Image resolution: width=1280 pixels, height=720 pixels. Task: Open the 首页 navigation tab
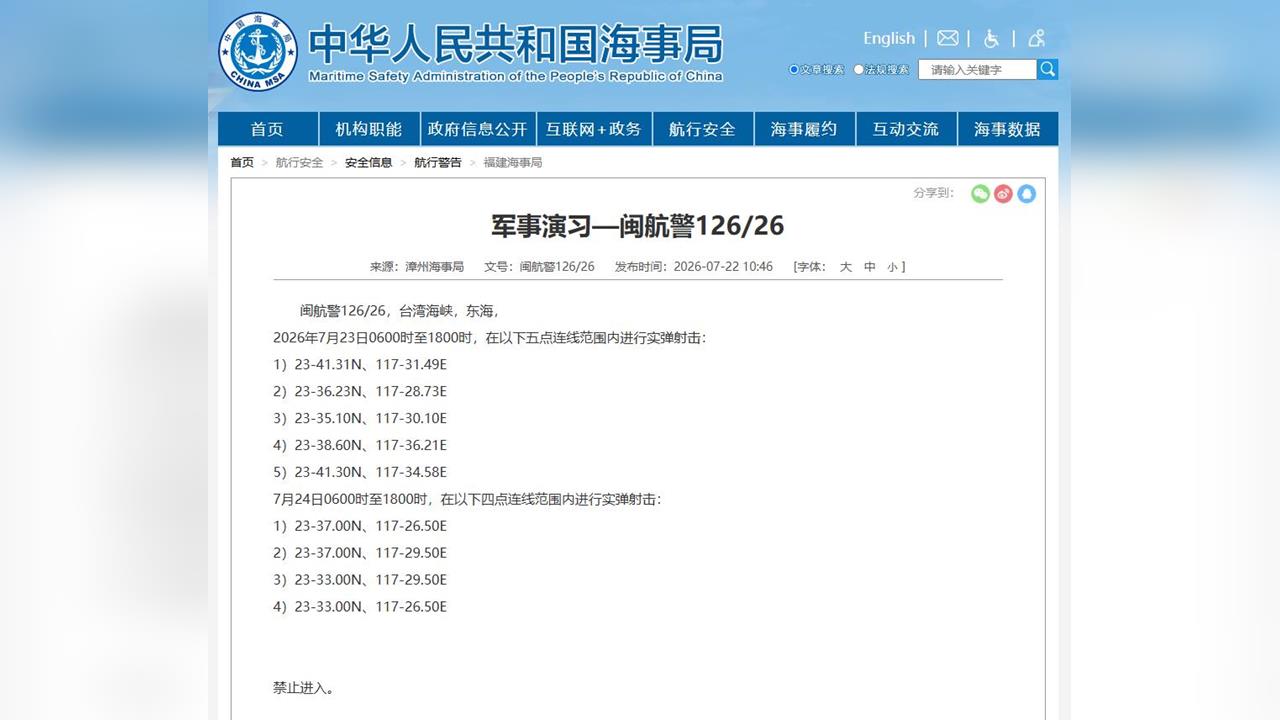[267, 129]
